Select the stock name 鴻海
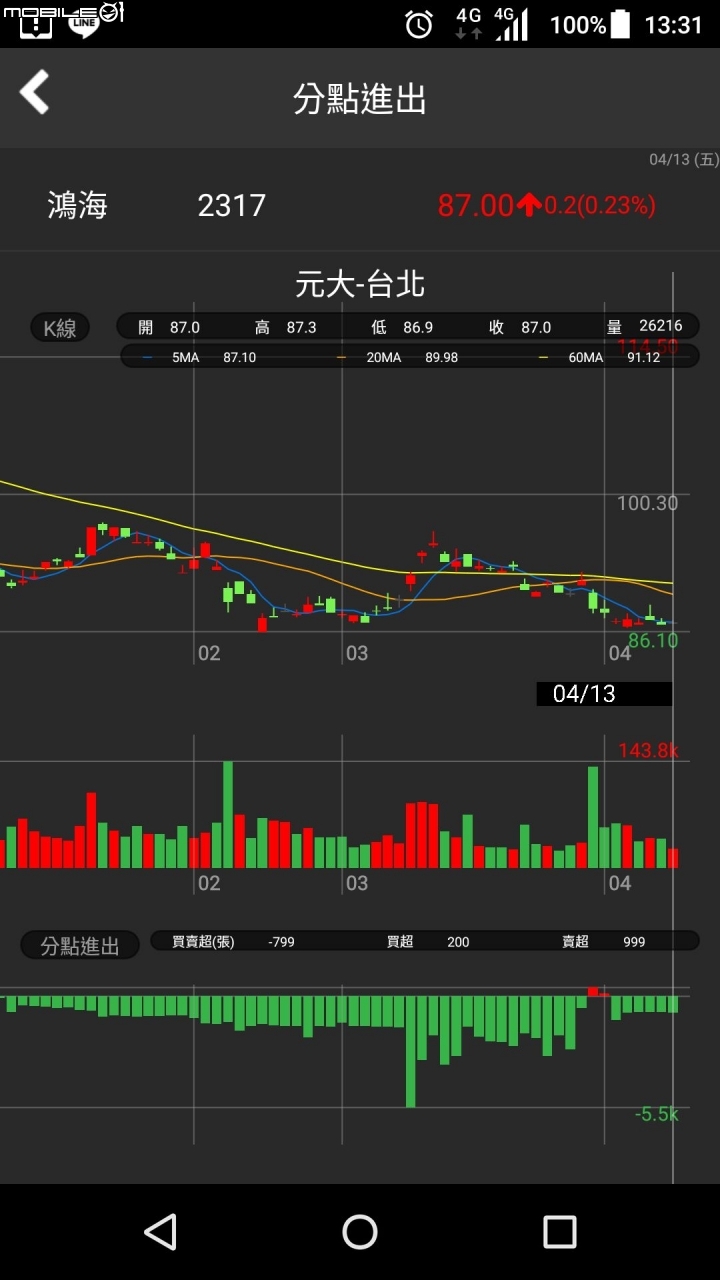The image size is (720, 1280). (78, 205)
